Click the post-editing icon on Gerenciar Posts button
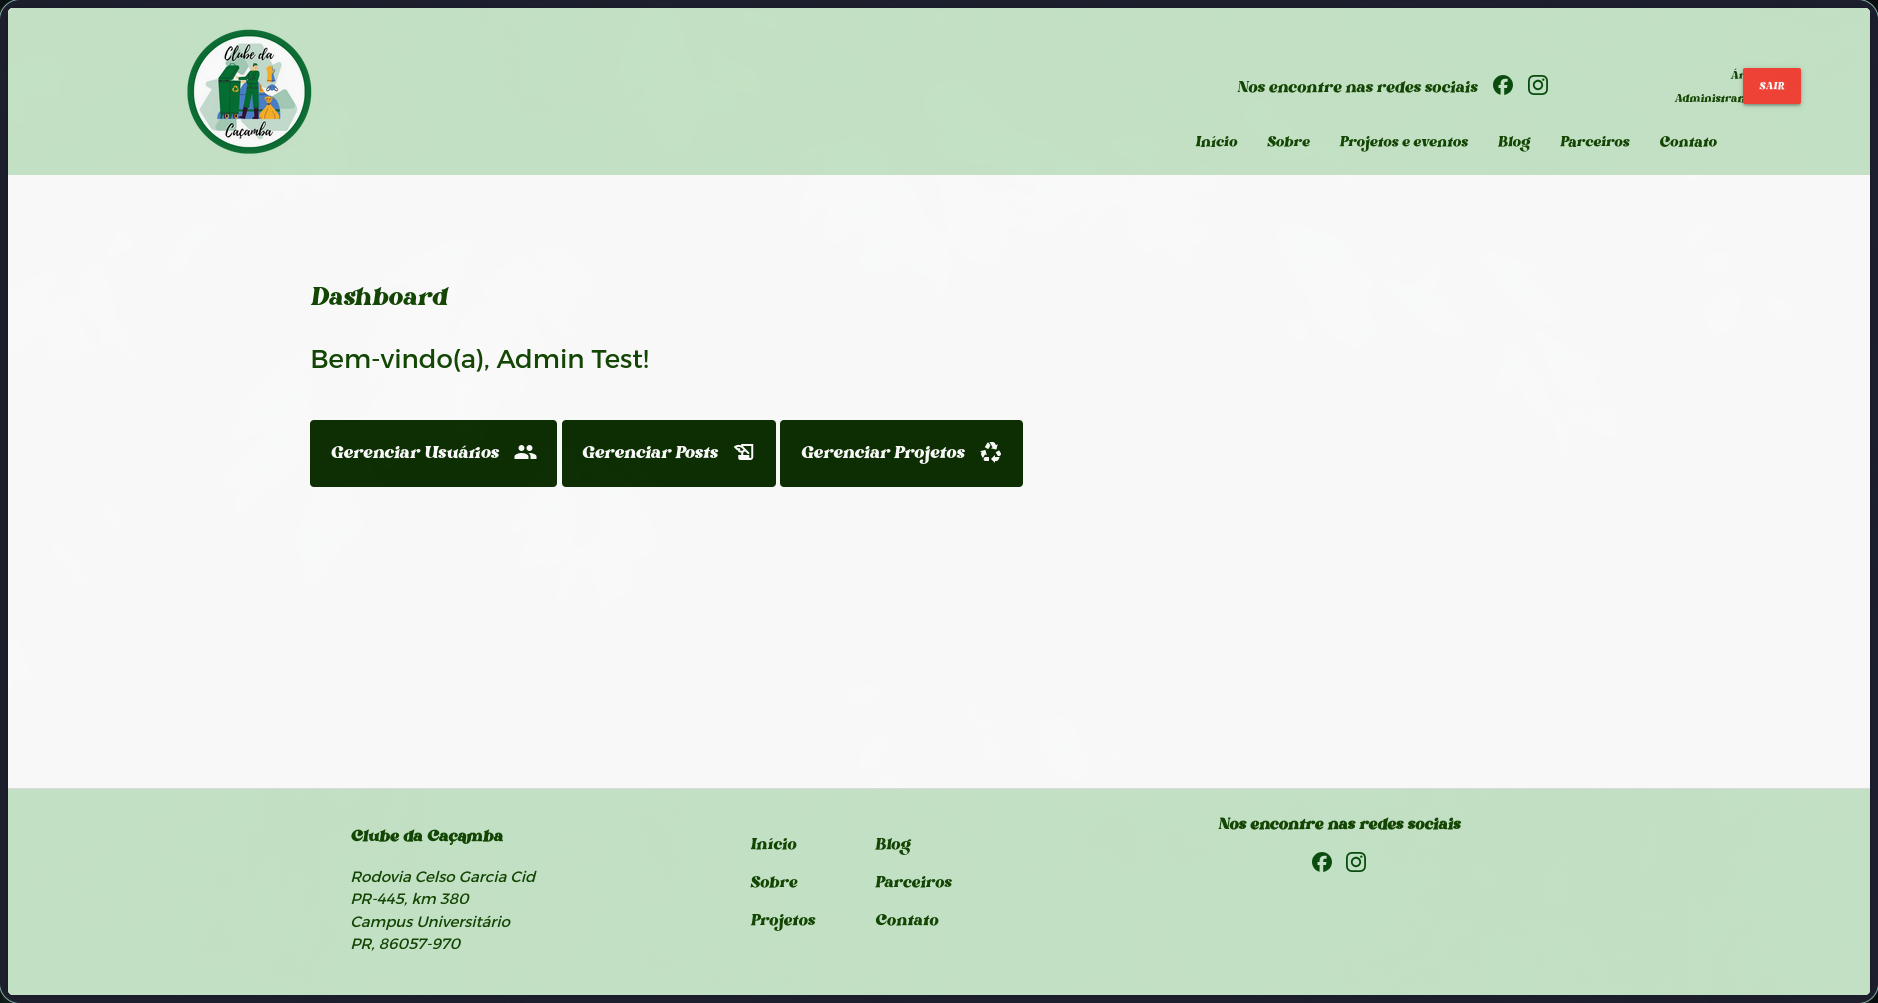The image size is (1878, 1003). 744,452
